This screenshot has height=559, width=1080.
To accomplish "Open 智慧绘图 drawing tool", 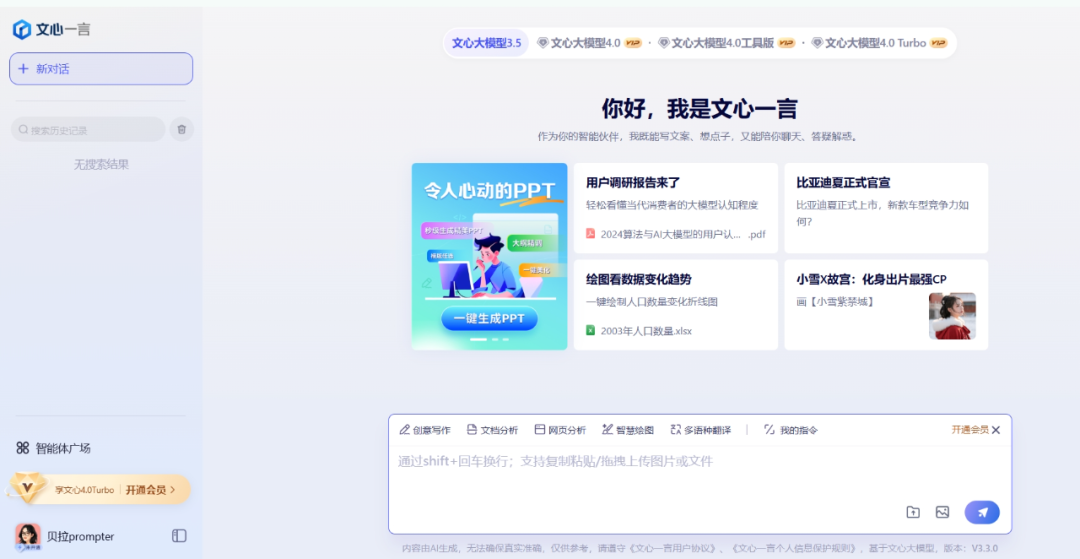I will pyautogui.click(x=628, y=430).
